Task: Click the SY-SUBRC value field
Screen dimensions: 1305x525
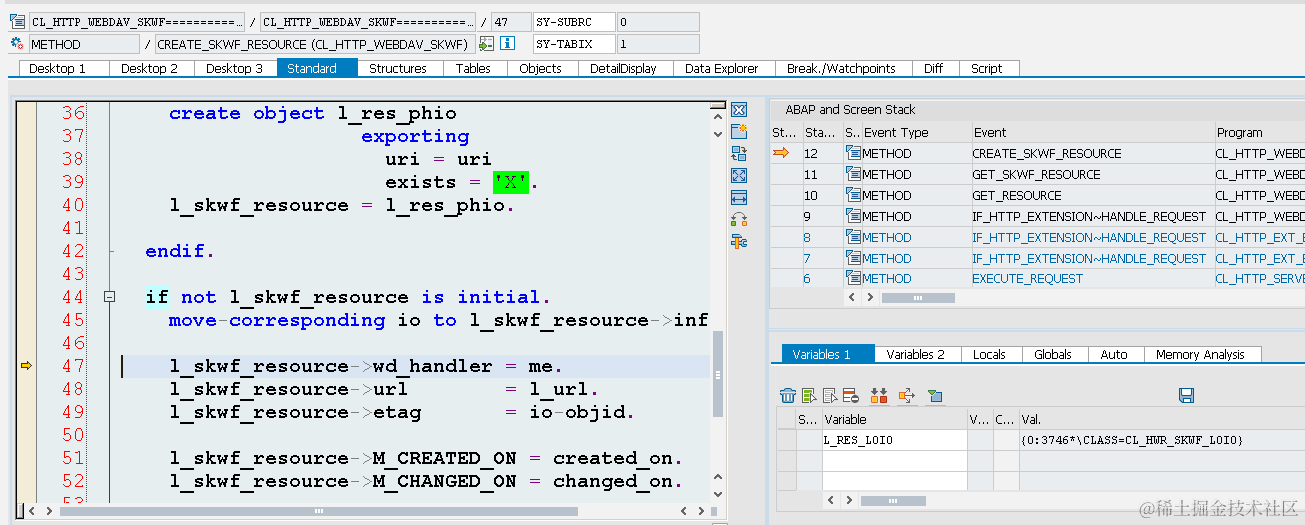Action: pos(657,21)
